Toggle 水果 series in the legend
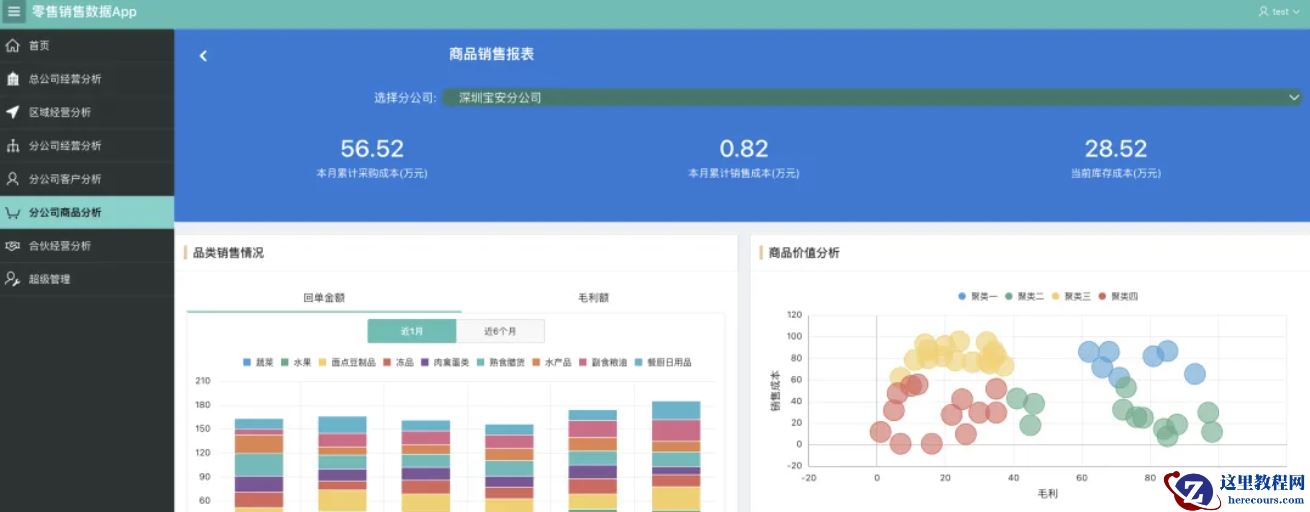 pos(296,362)
